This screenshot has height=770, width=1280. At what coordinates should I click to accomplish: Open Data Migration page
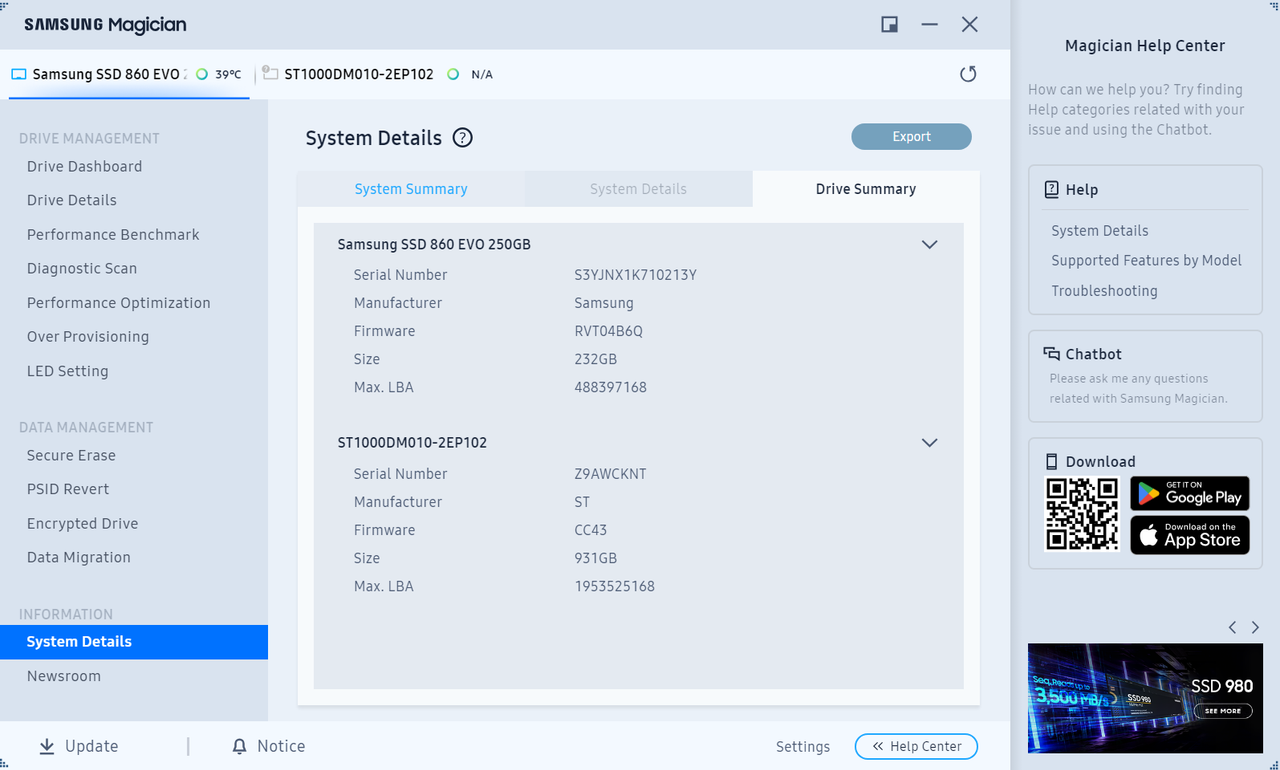[79, 558]
